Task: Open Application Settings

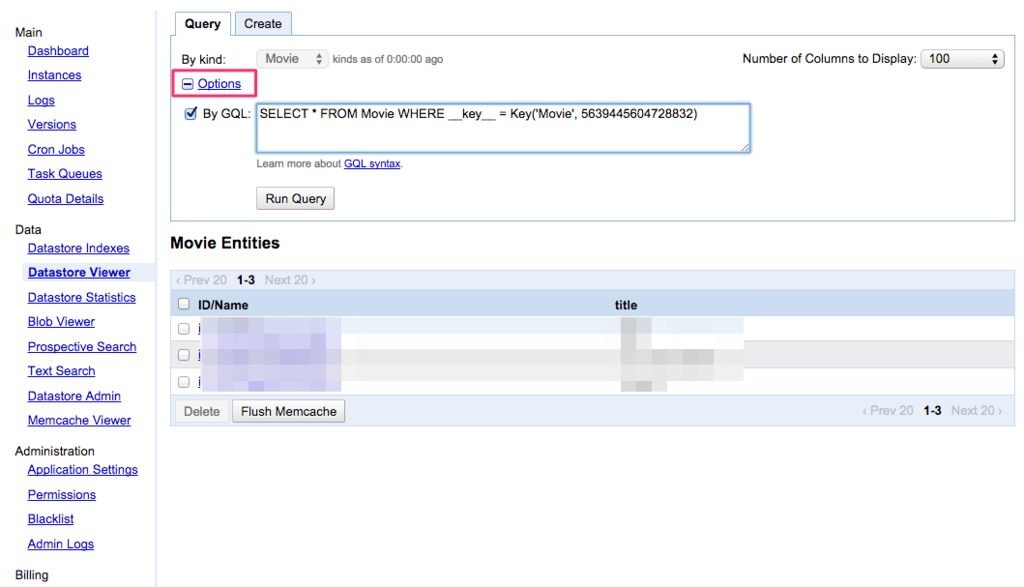Action: (x=82, y=469)
